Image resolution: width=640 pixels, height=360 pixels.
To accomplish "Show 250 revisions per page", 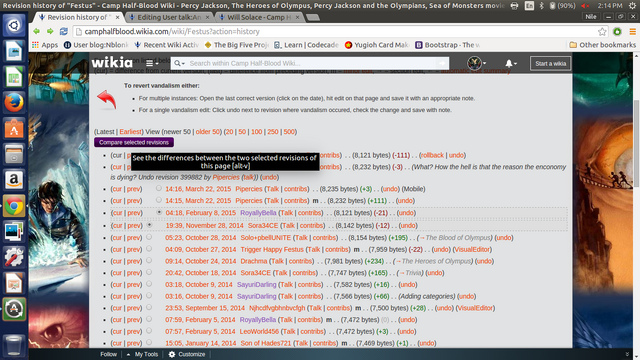I will tap(273, 132).
